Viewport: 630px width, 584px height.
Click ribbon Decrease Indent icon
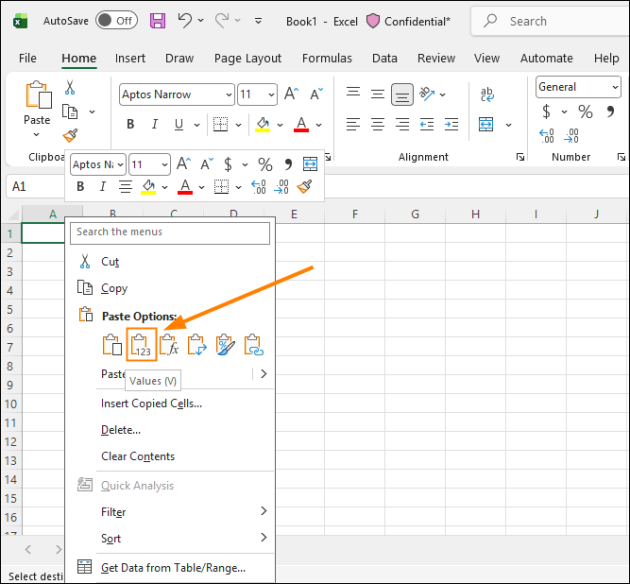click(x=427, y=125)
